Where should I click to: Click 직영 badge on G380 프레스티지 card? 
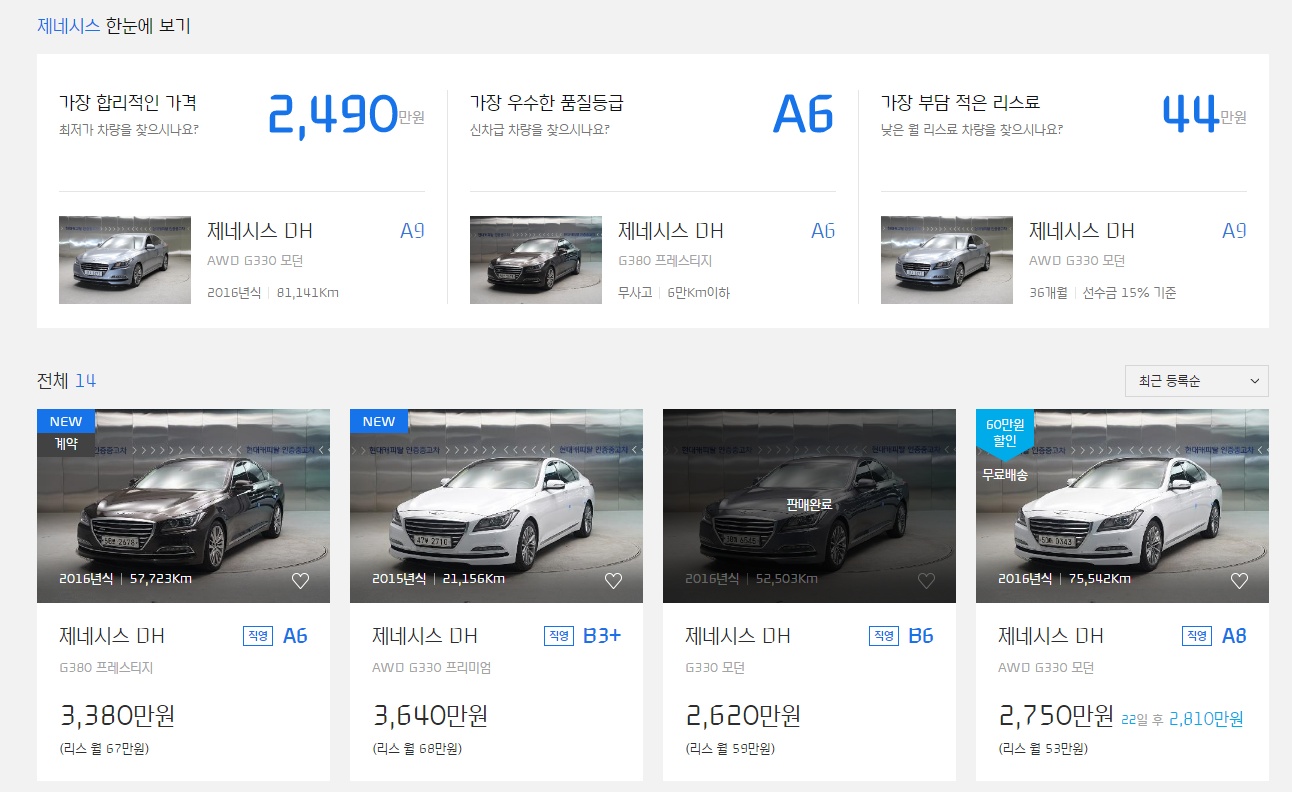pos(258,636)
